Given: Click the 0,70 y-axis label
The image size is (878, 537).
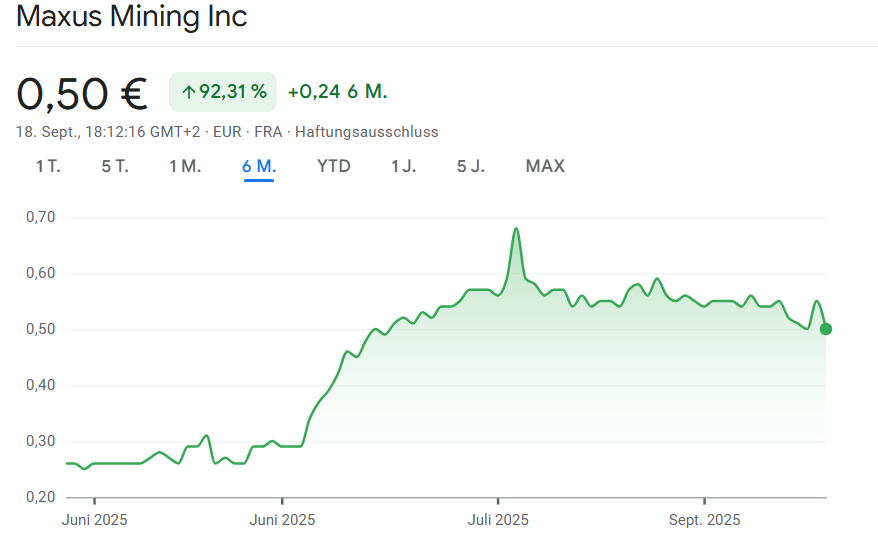Looking at the screenshot, I should pos(41,217).
